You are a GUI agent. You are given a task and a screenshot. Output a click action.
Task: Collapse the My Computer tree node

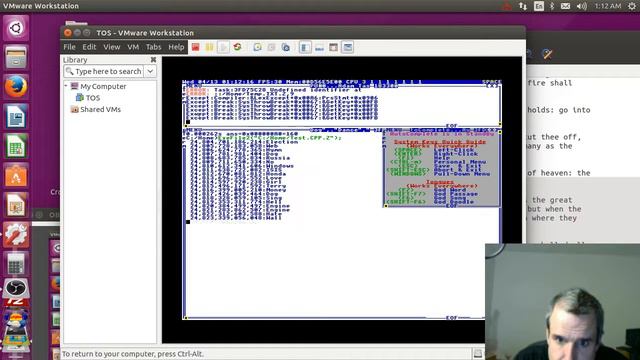(x=66, y=86)
